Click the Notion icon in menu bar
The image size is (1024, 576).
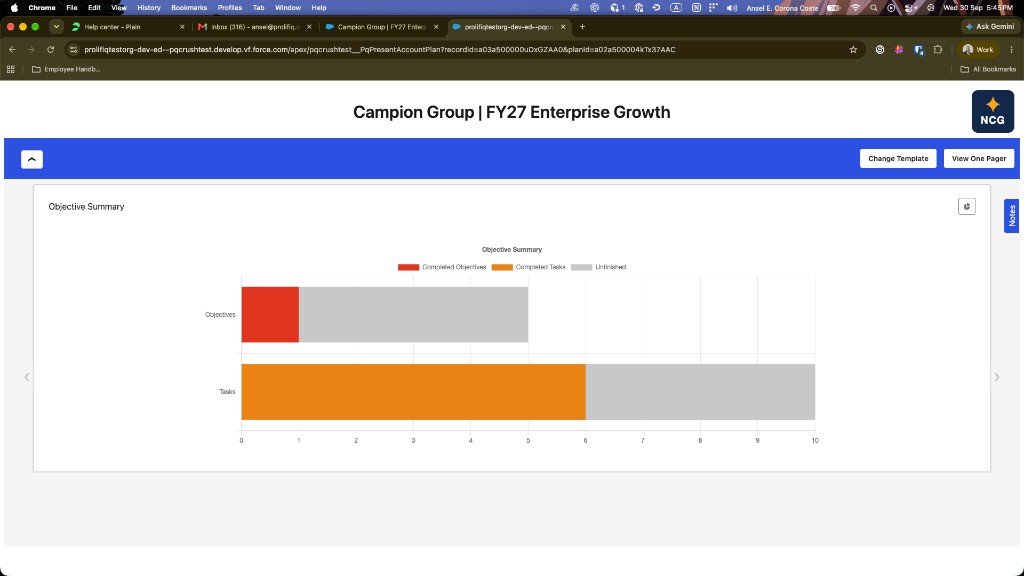696,8
